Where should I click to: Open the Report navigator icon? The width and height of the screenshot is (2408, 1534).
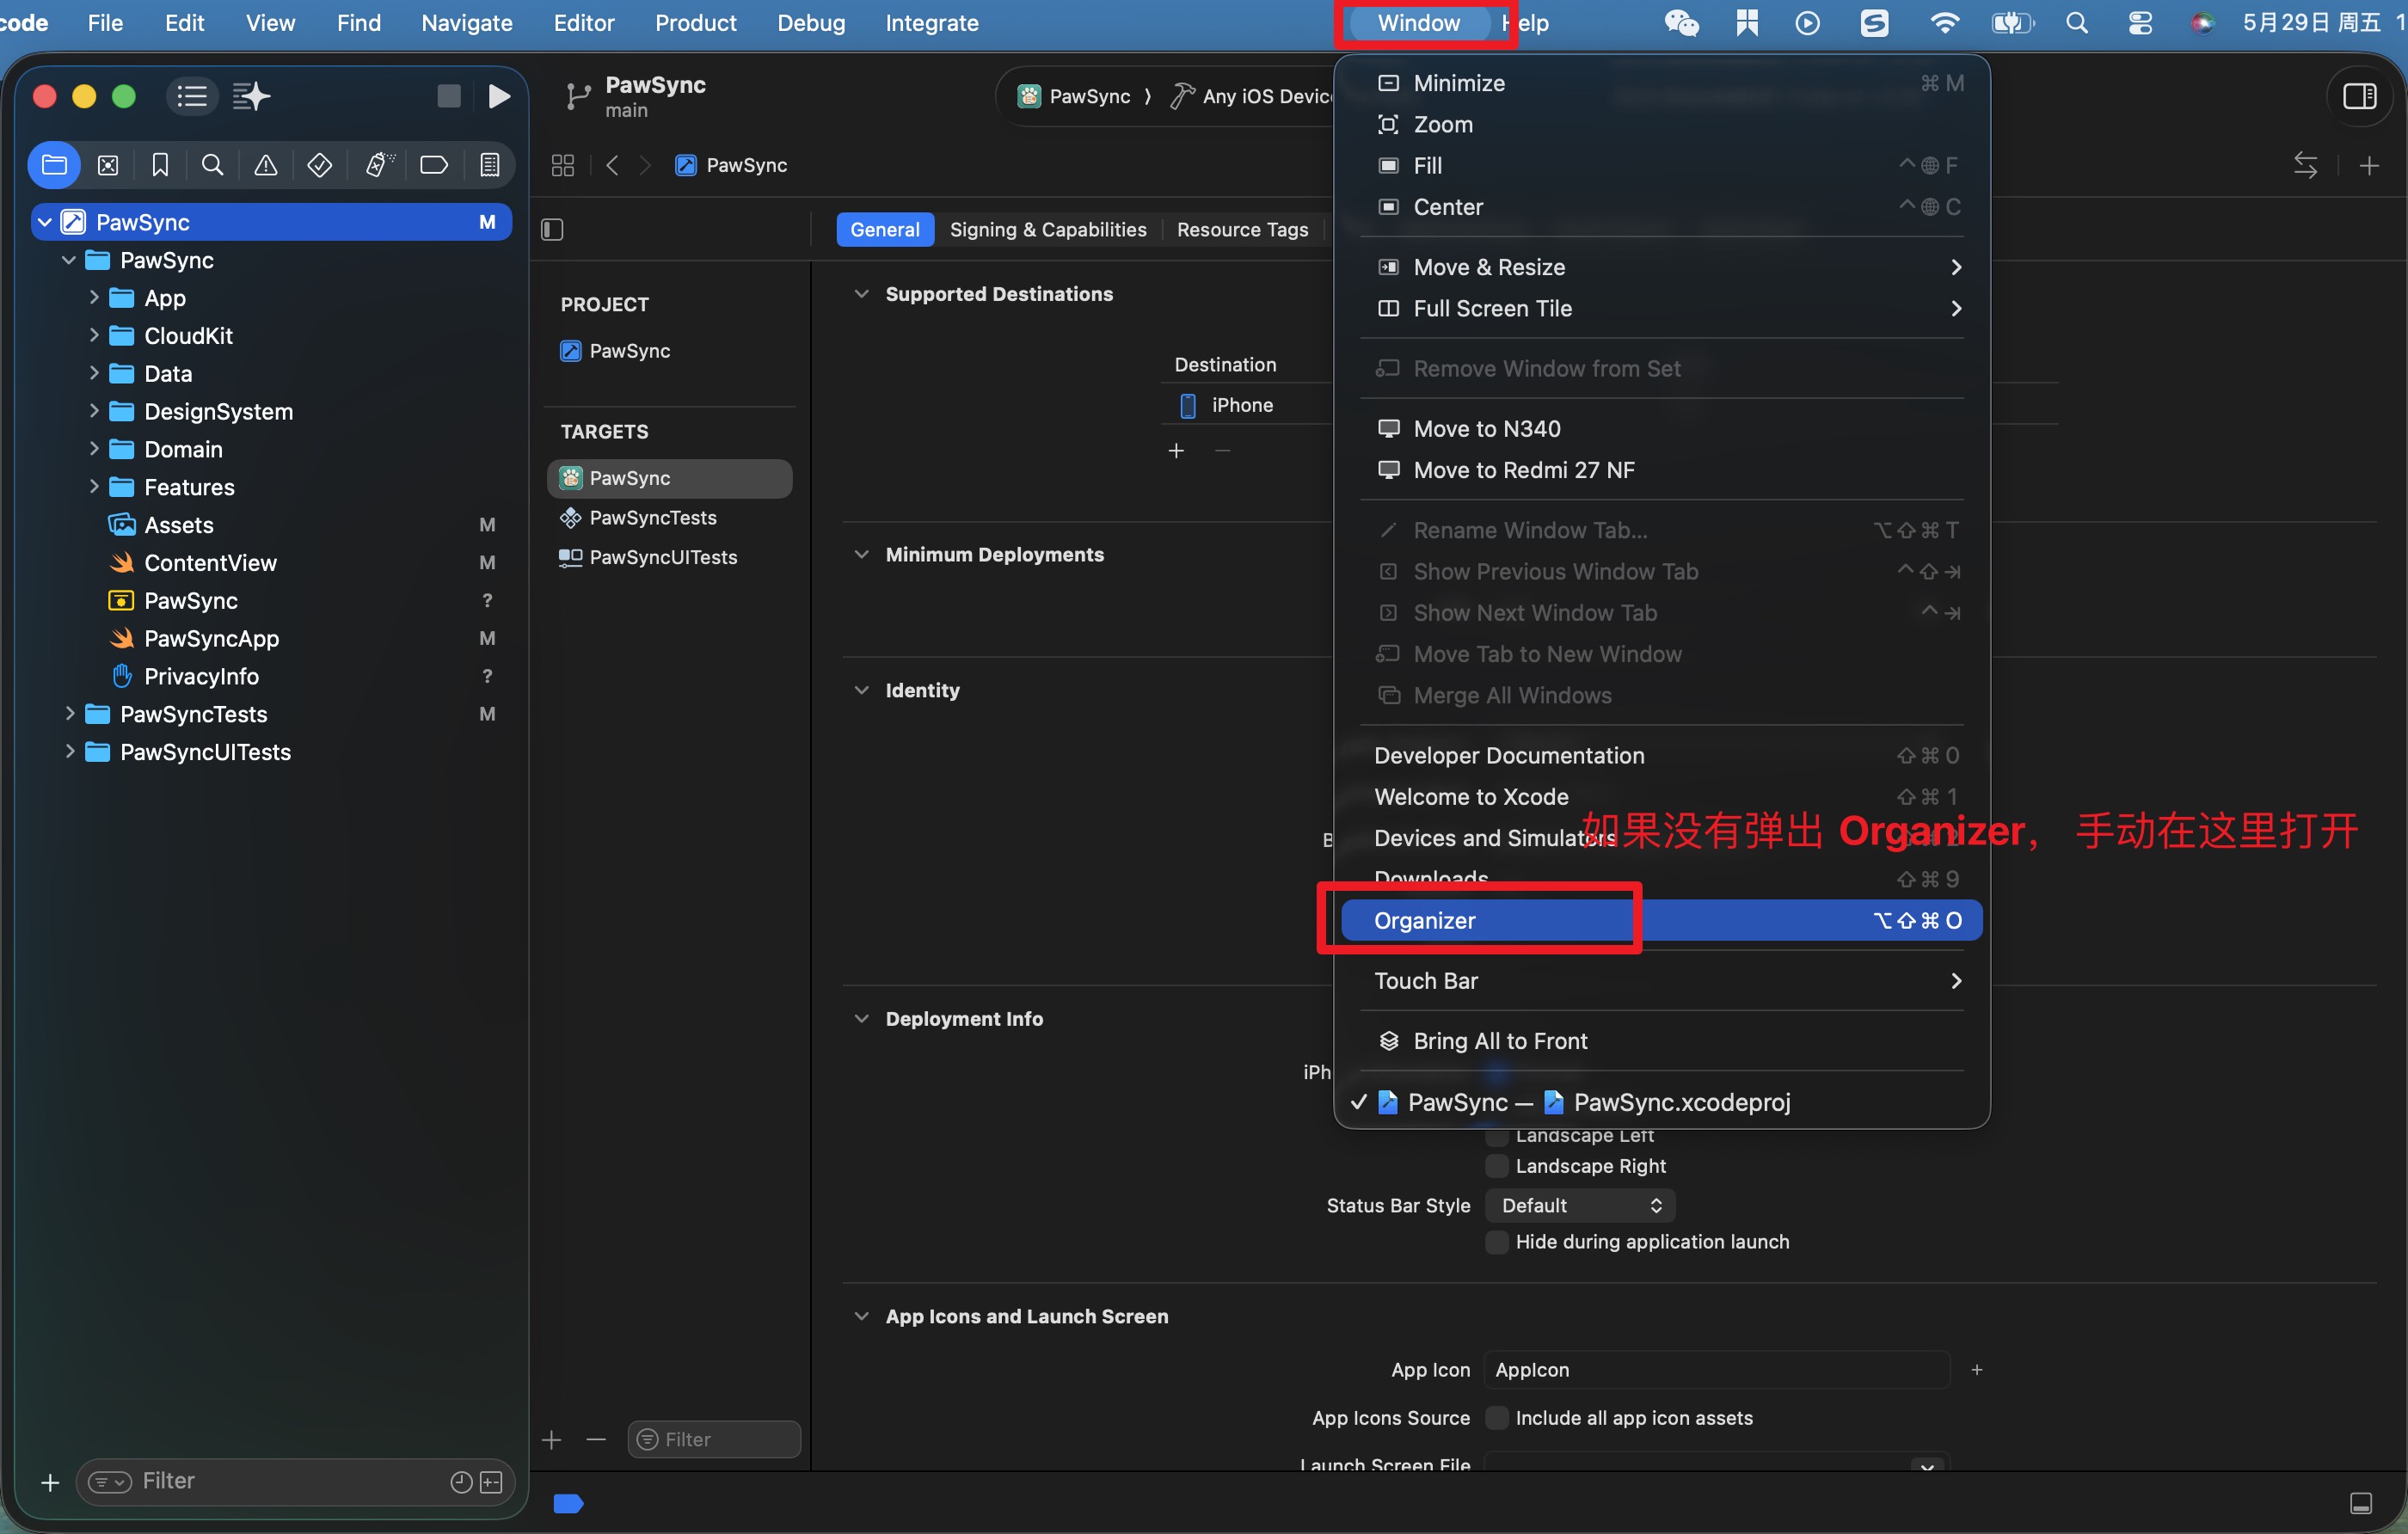click(489, 165)
